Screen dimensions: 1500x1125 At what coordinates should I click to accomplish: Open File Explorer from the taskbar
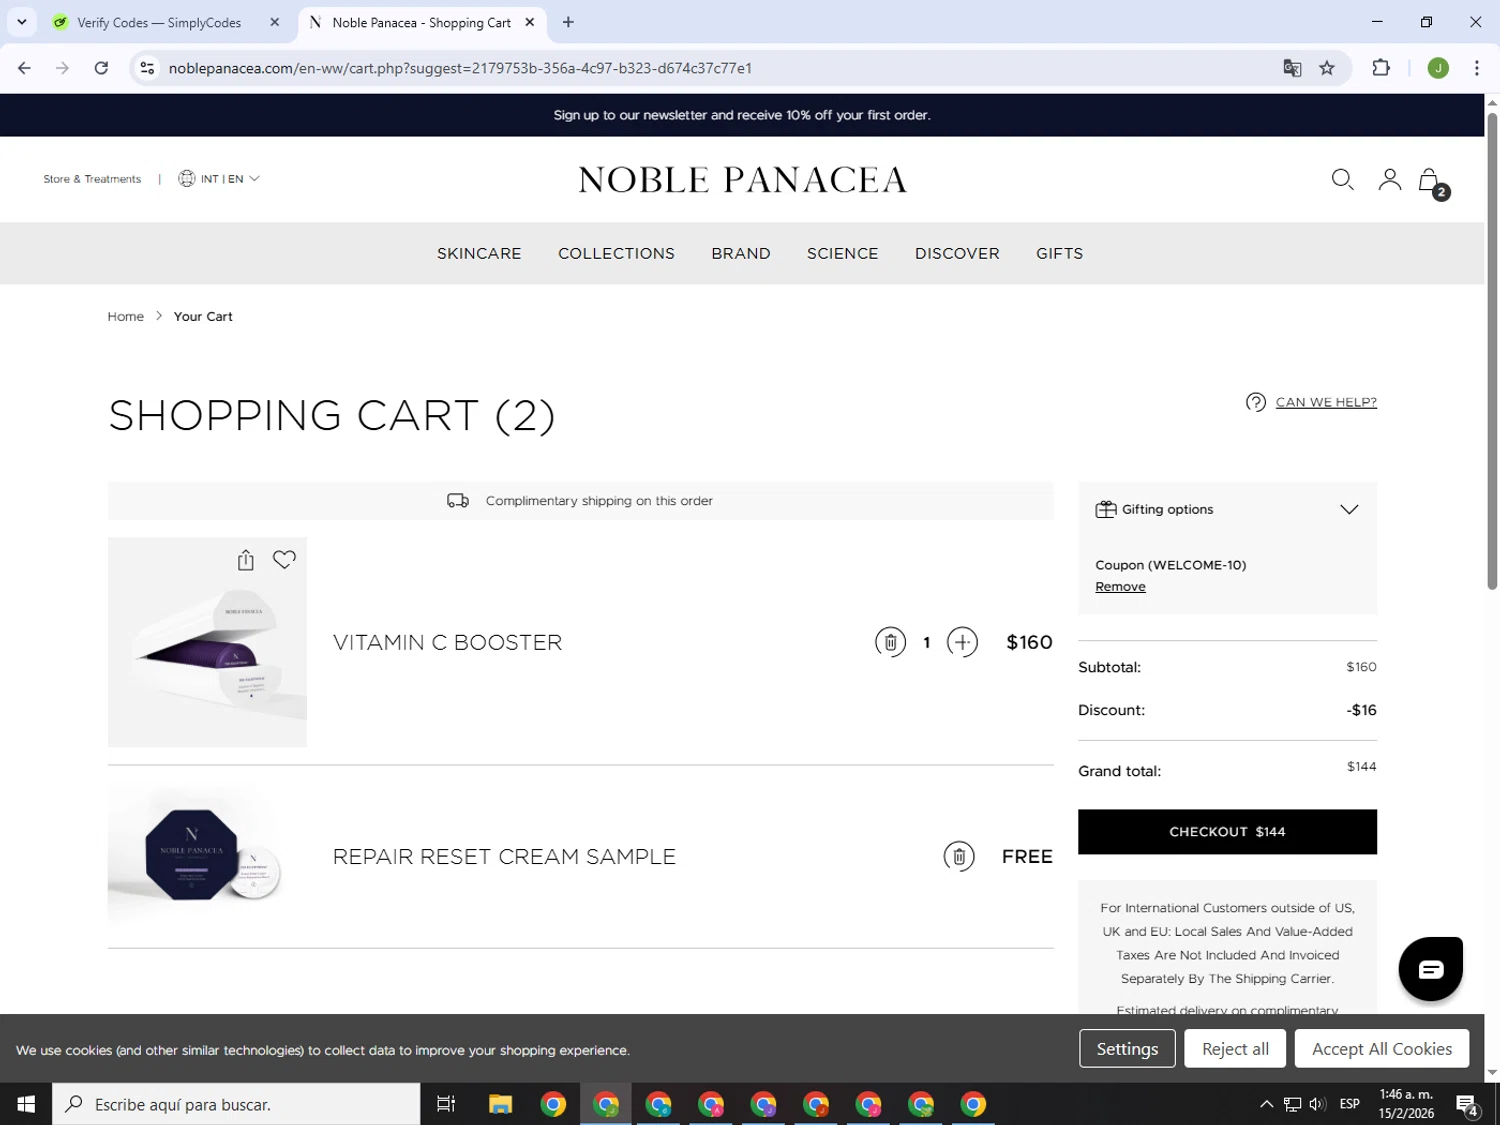point(500,1104)
